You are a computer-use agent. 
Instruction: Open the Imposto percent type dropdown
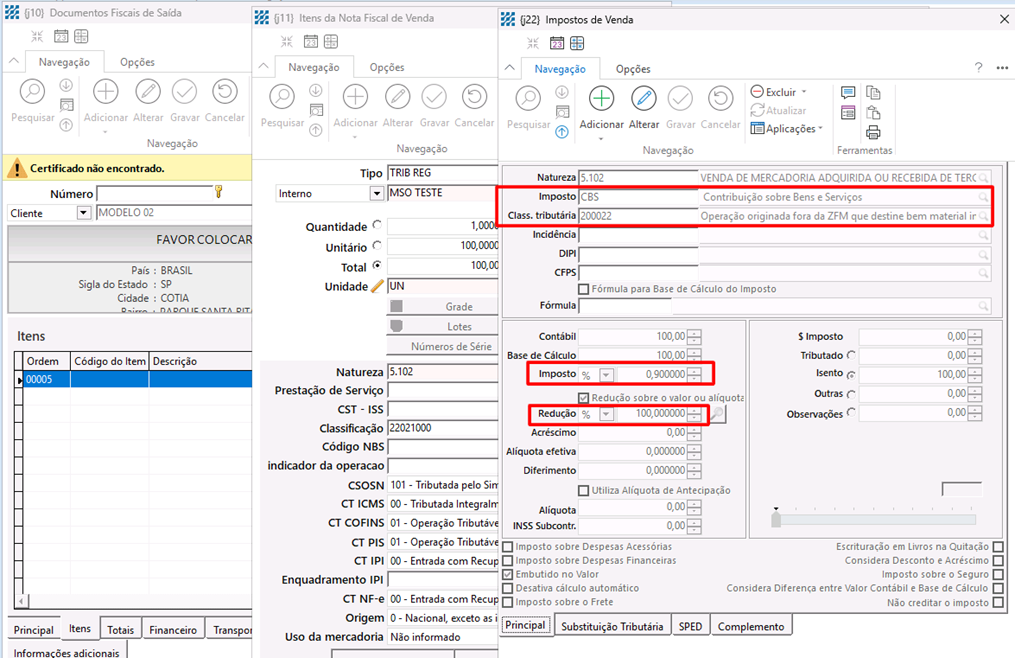point(606,374)
